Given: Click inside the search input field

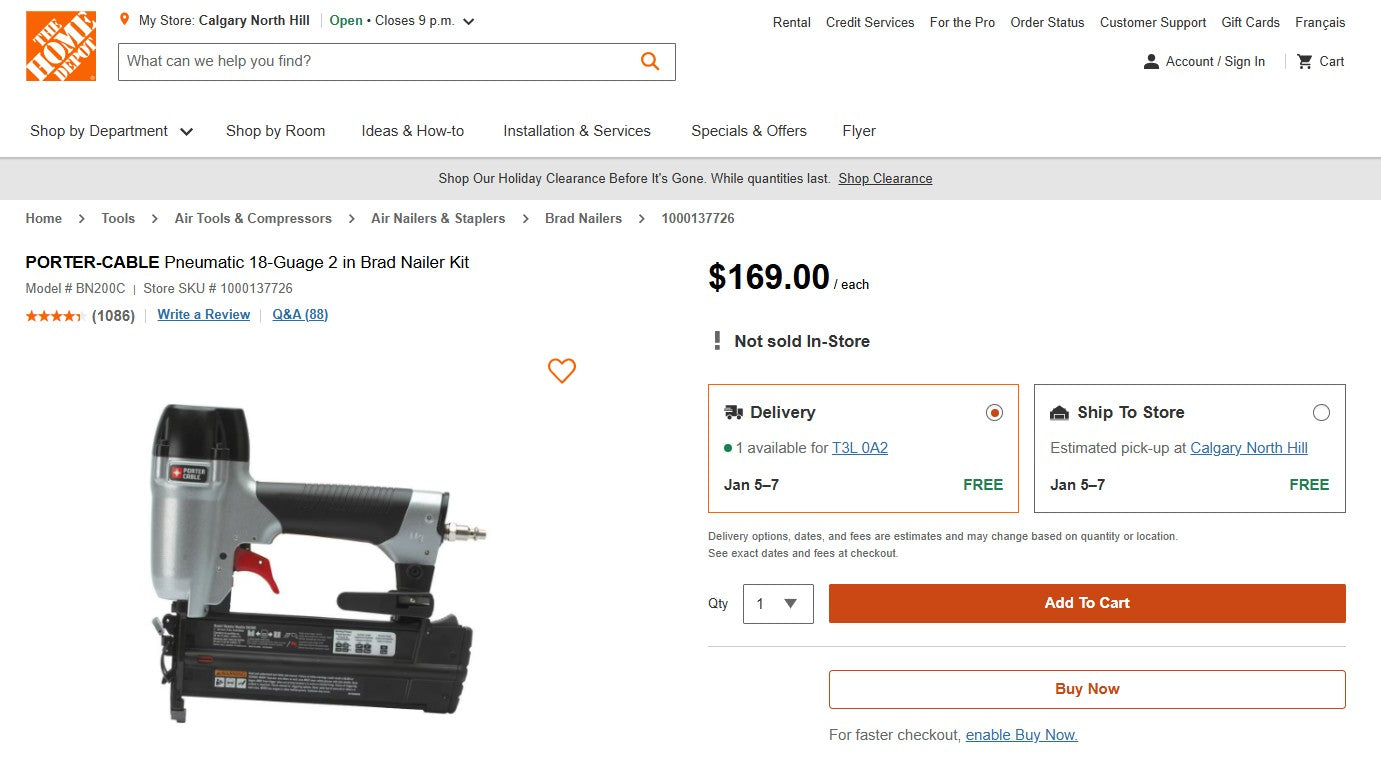Looking at the screenshot, I should point(380,61).
